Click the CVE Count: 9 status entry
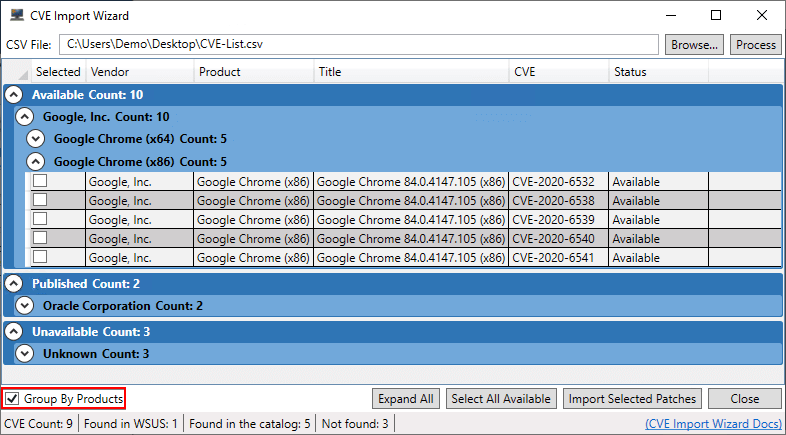 (38, 424)
